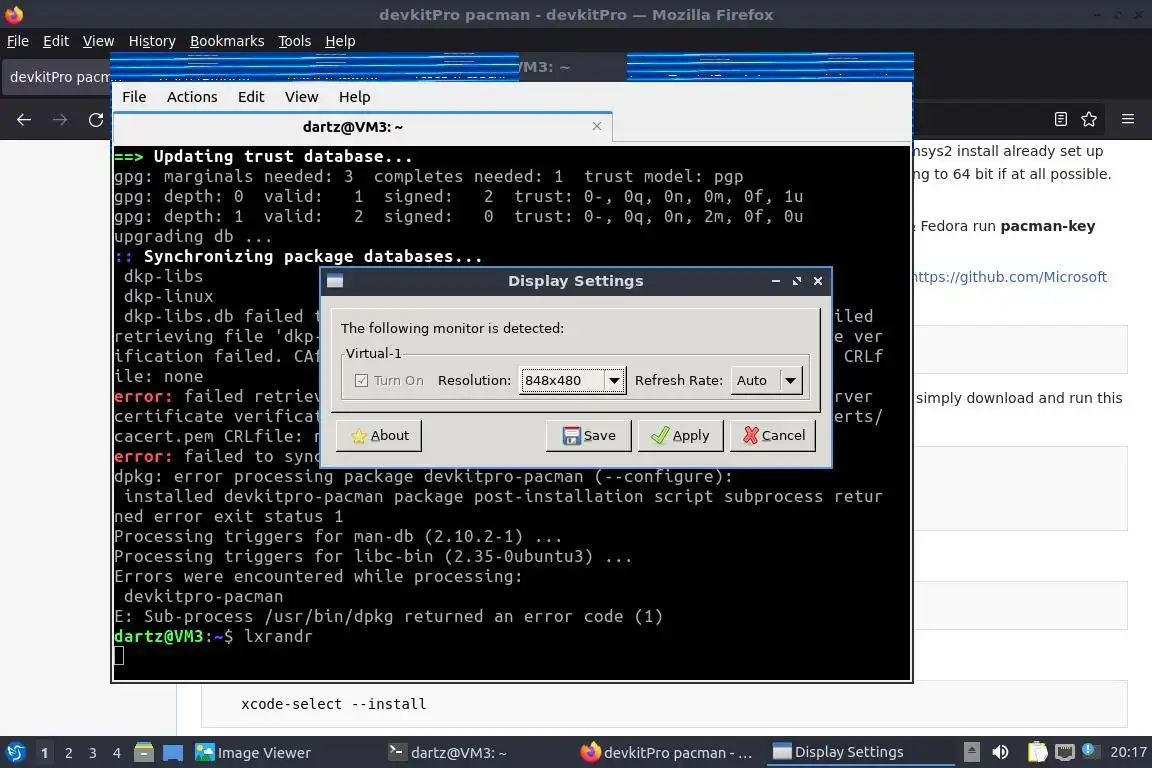Switch to workspace 2 in pager
This screenshot has height=768, width=1152.
point(68,753)
